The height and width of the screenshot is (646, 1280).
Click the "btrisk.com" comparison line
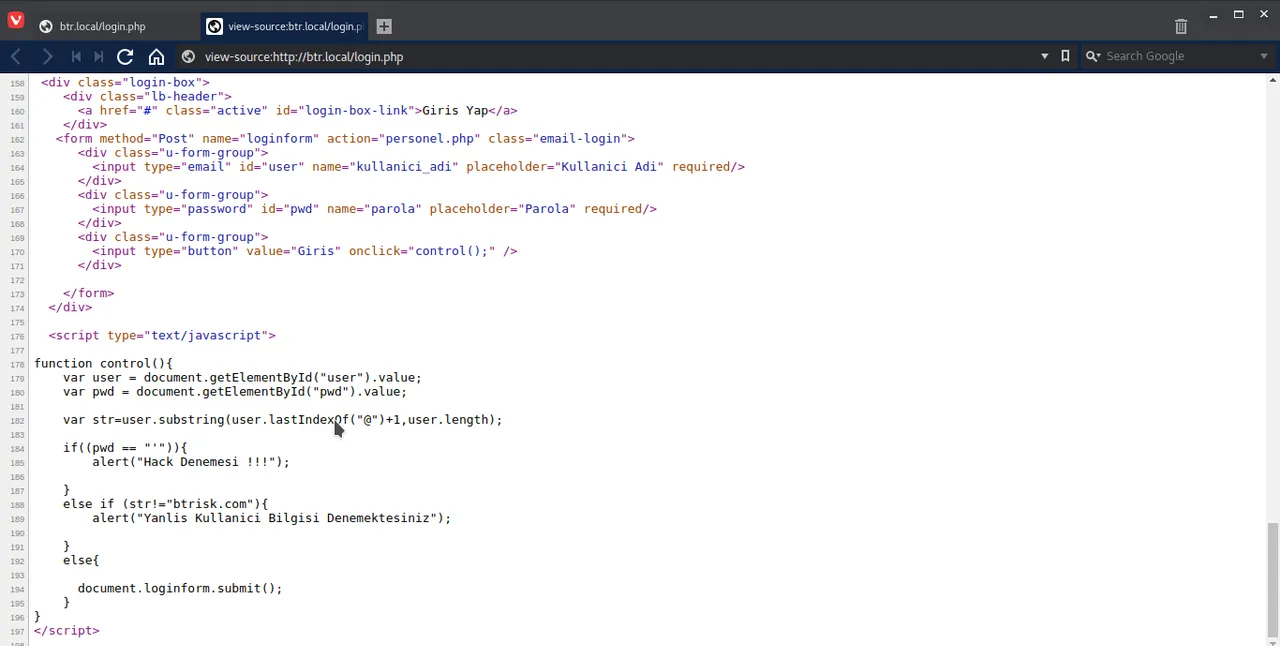click(165, 503)
